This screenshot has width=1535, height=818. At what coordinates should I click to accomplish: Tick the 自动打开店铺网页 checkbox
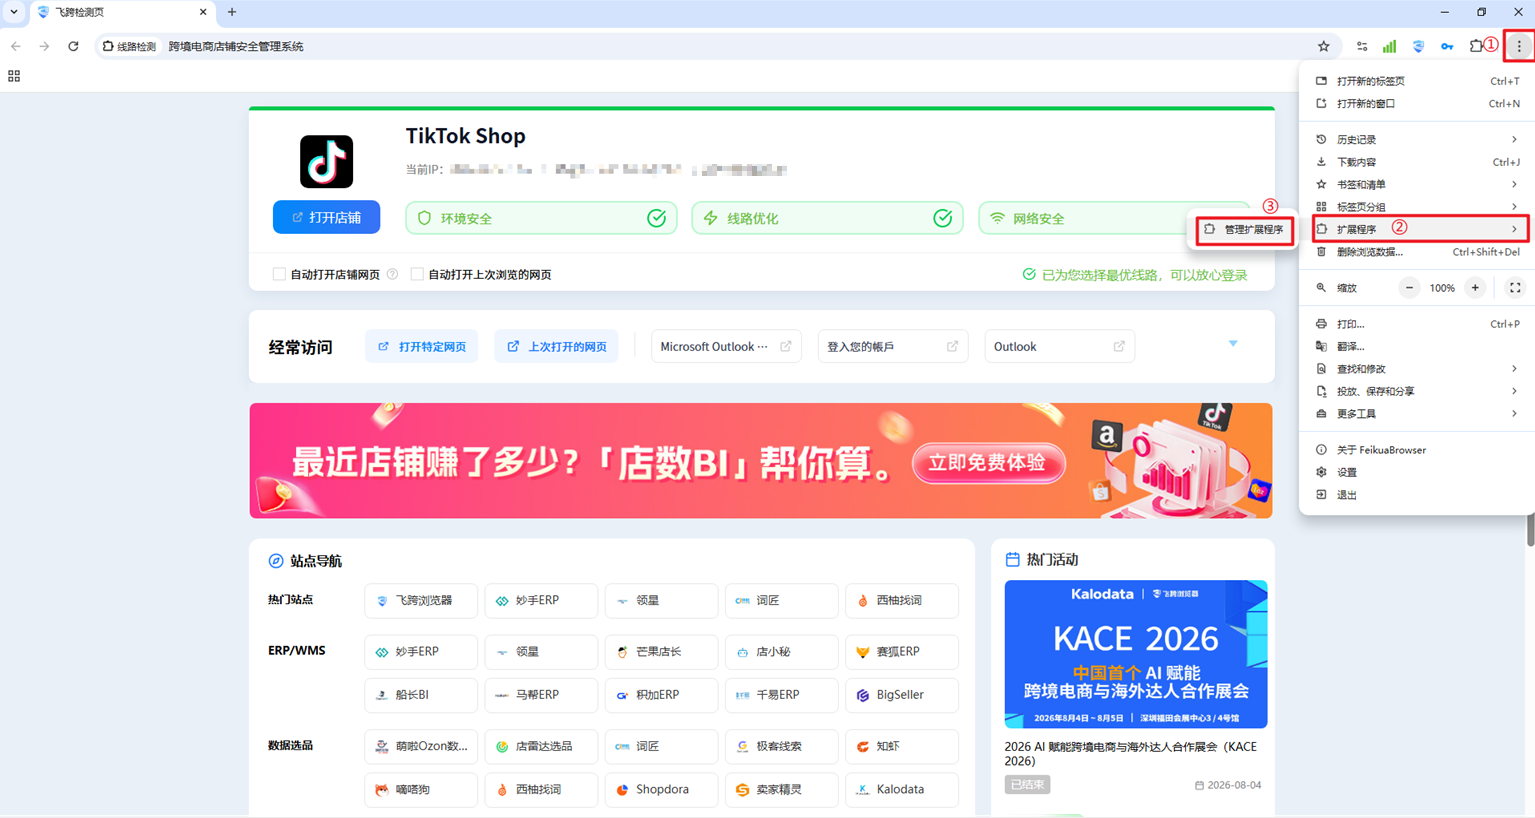point(279,274)
